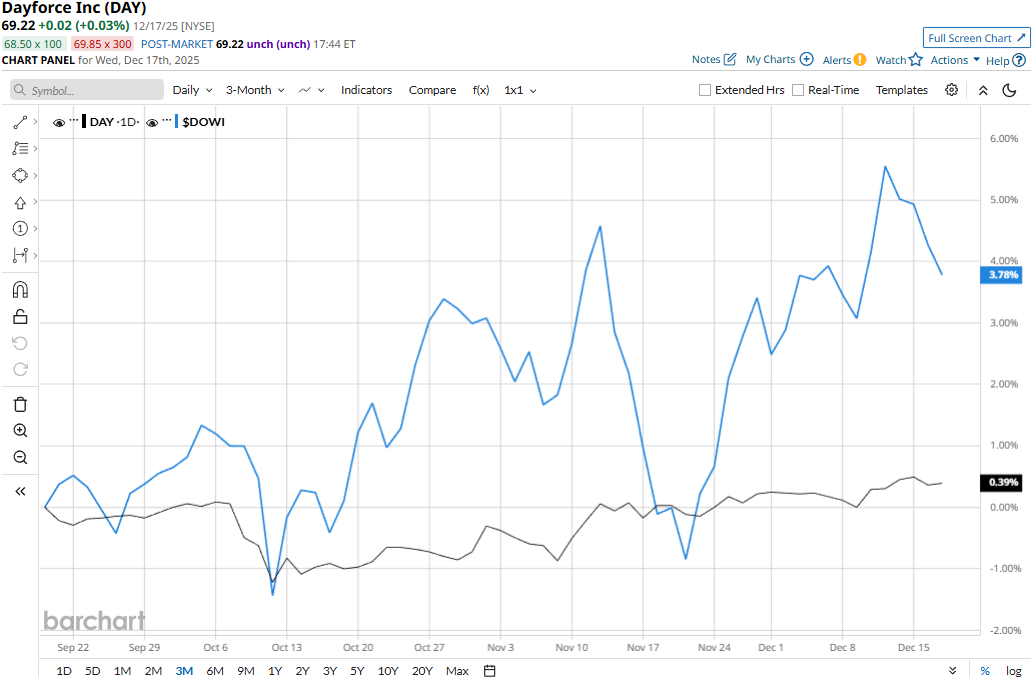
Task: Click the blue 3.78% price label
Action: click(1001, 274)
